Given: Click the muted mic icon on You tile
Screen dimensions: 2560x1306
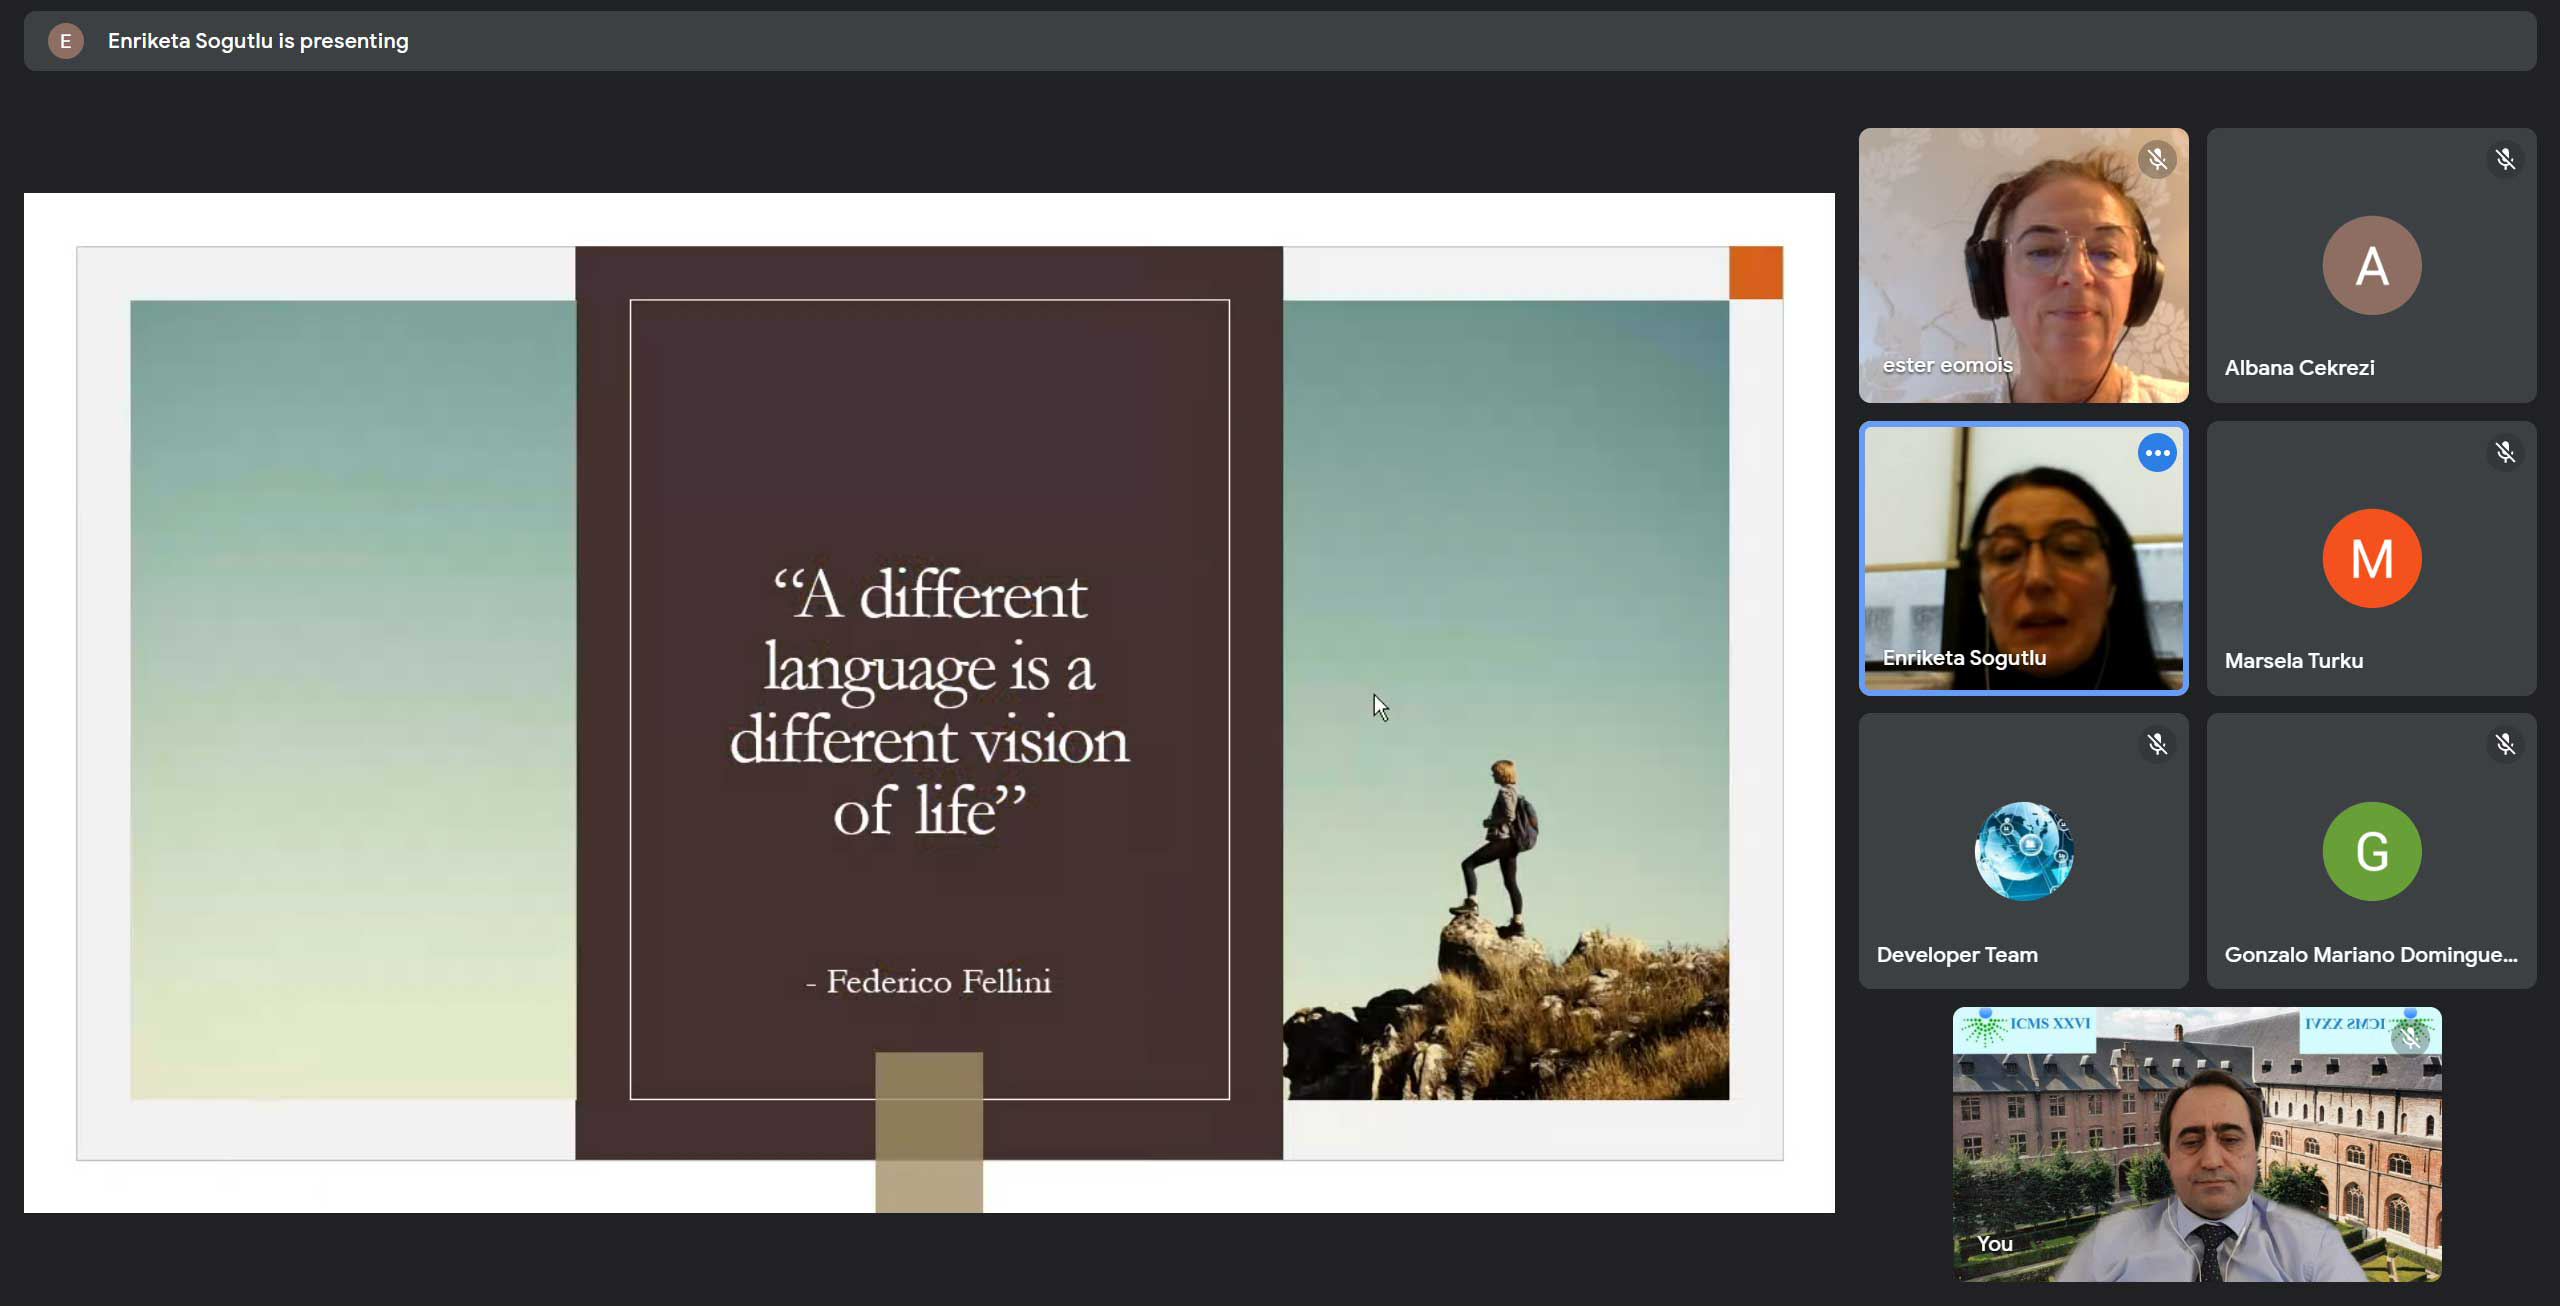Looking at the screenshot, I should (x=2410, y=1039).
